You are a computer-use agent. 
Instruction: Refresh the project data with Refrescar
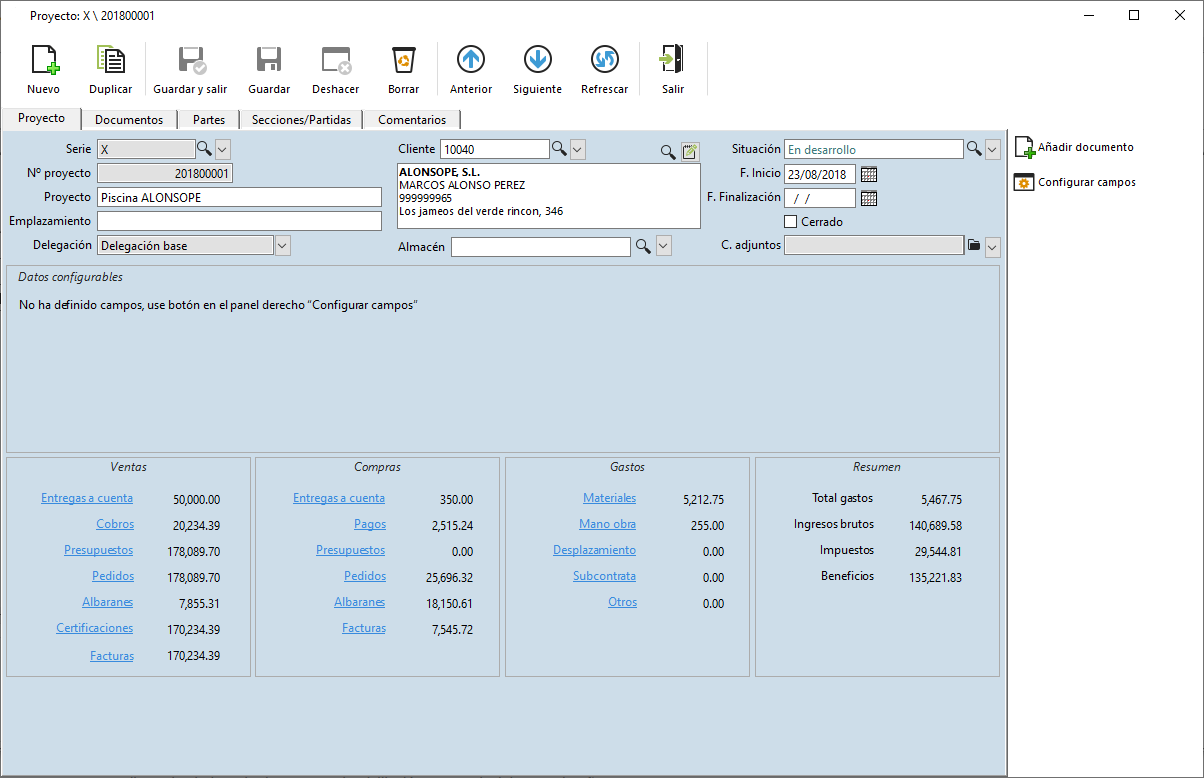pos(604,69)
